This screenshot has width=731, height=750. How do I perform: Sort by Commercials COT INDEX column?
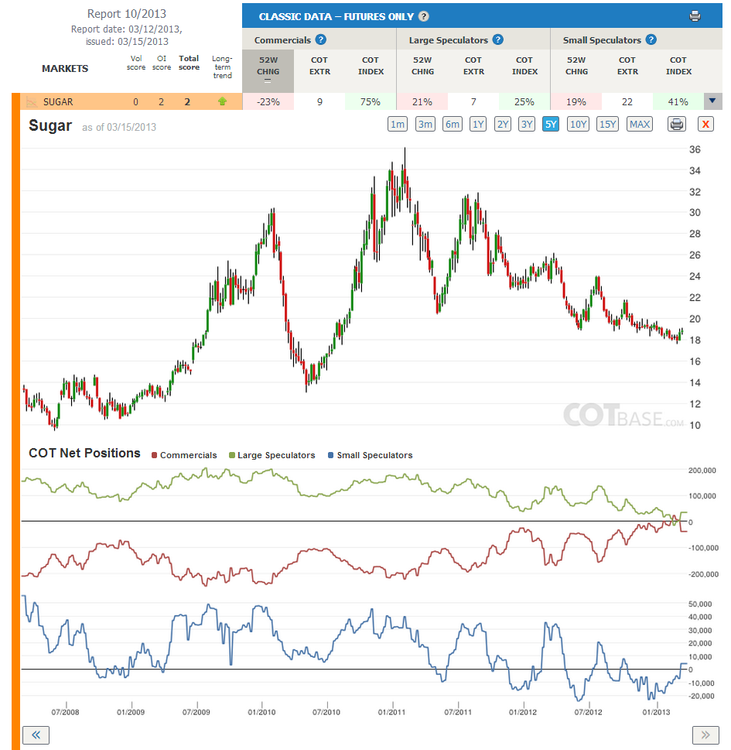click(x=371, y=66)
